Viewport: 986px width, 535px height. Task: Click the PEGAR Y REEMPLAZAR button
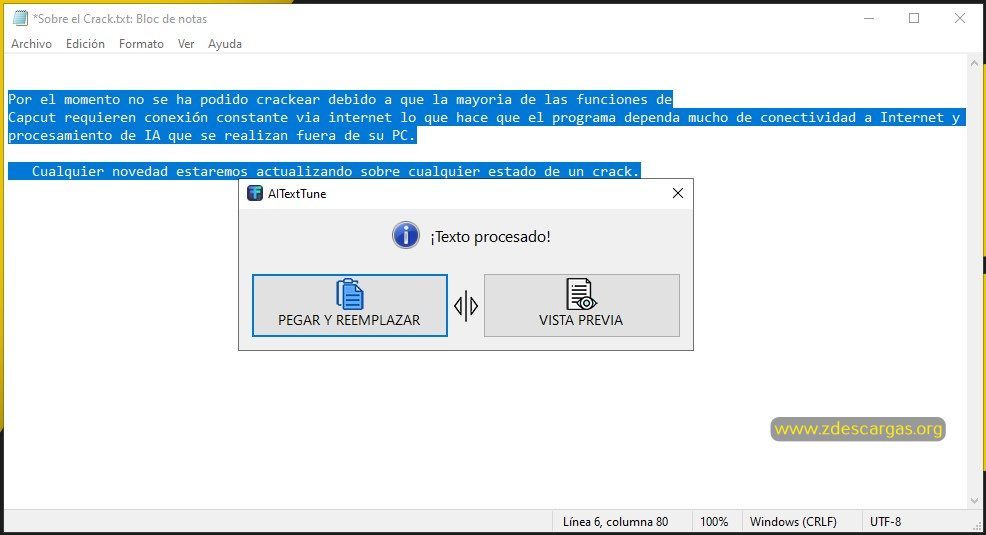(350, 306)
